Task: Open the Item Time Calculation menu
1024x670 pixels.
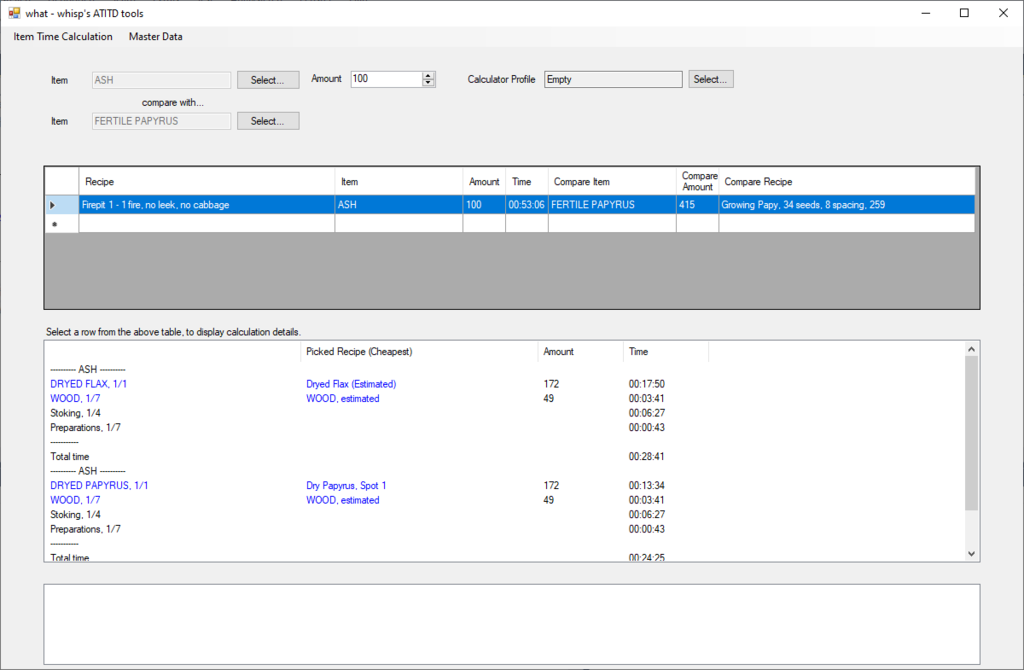Action: pyautogui.click(x=63, y=37)
